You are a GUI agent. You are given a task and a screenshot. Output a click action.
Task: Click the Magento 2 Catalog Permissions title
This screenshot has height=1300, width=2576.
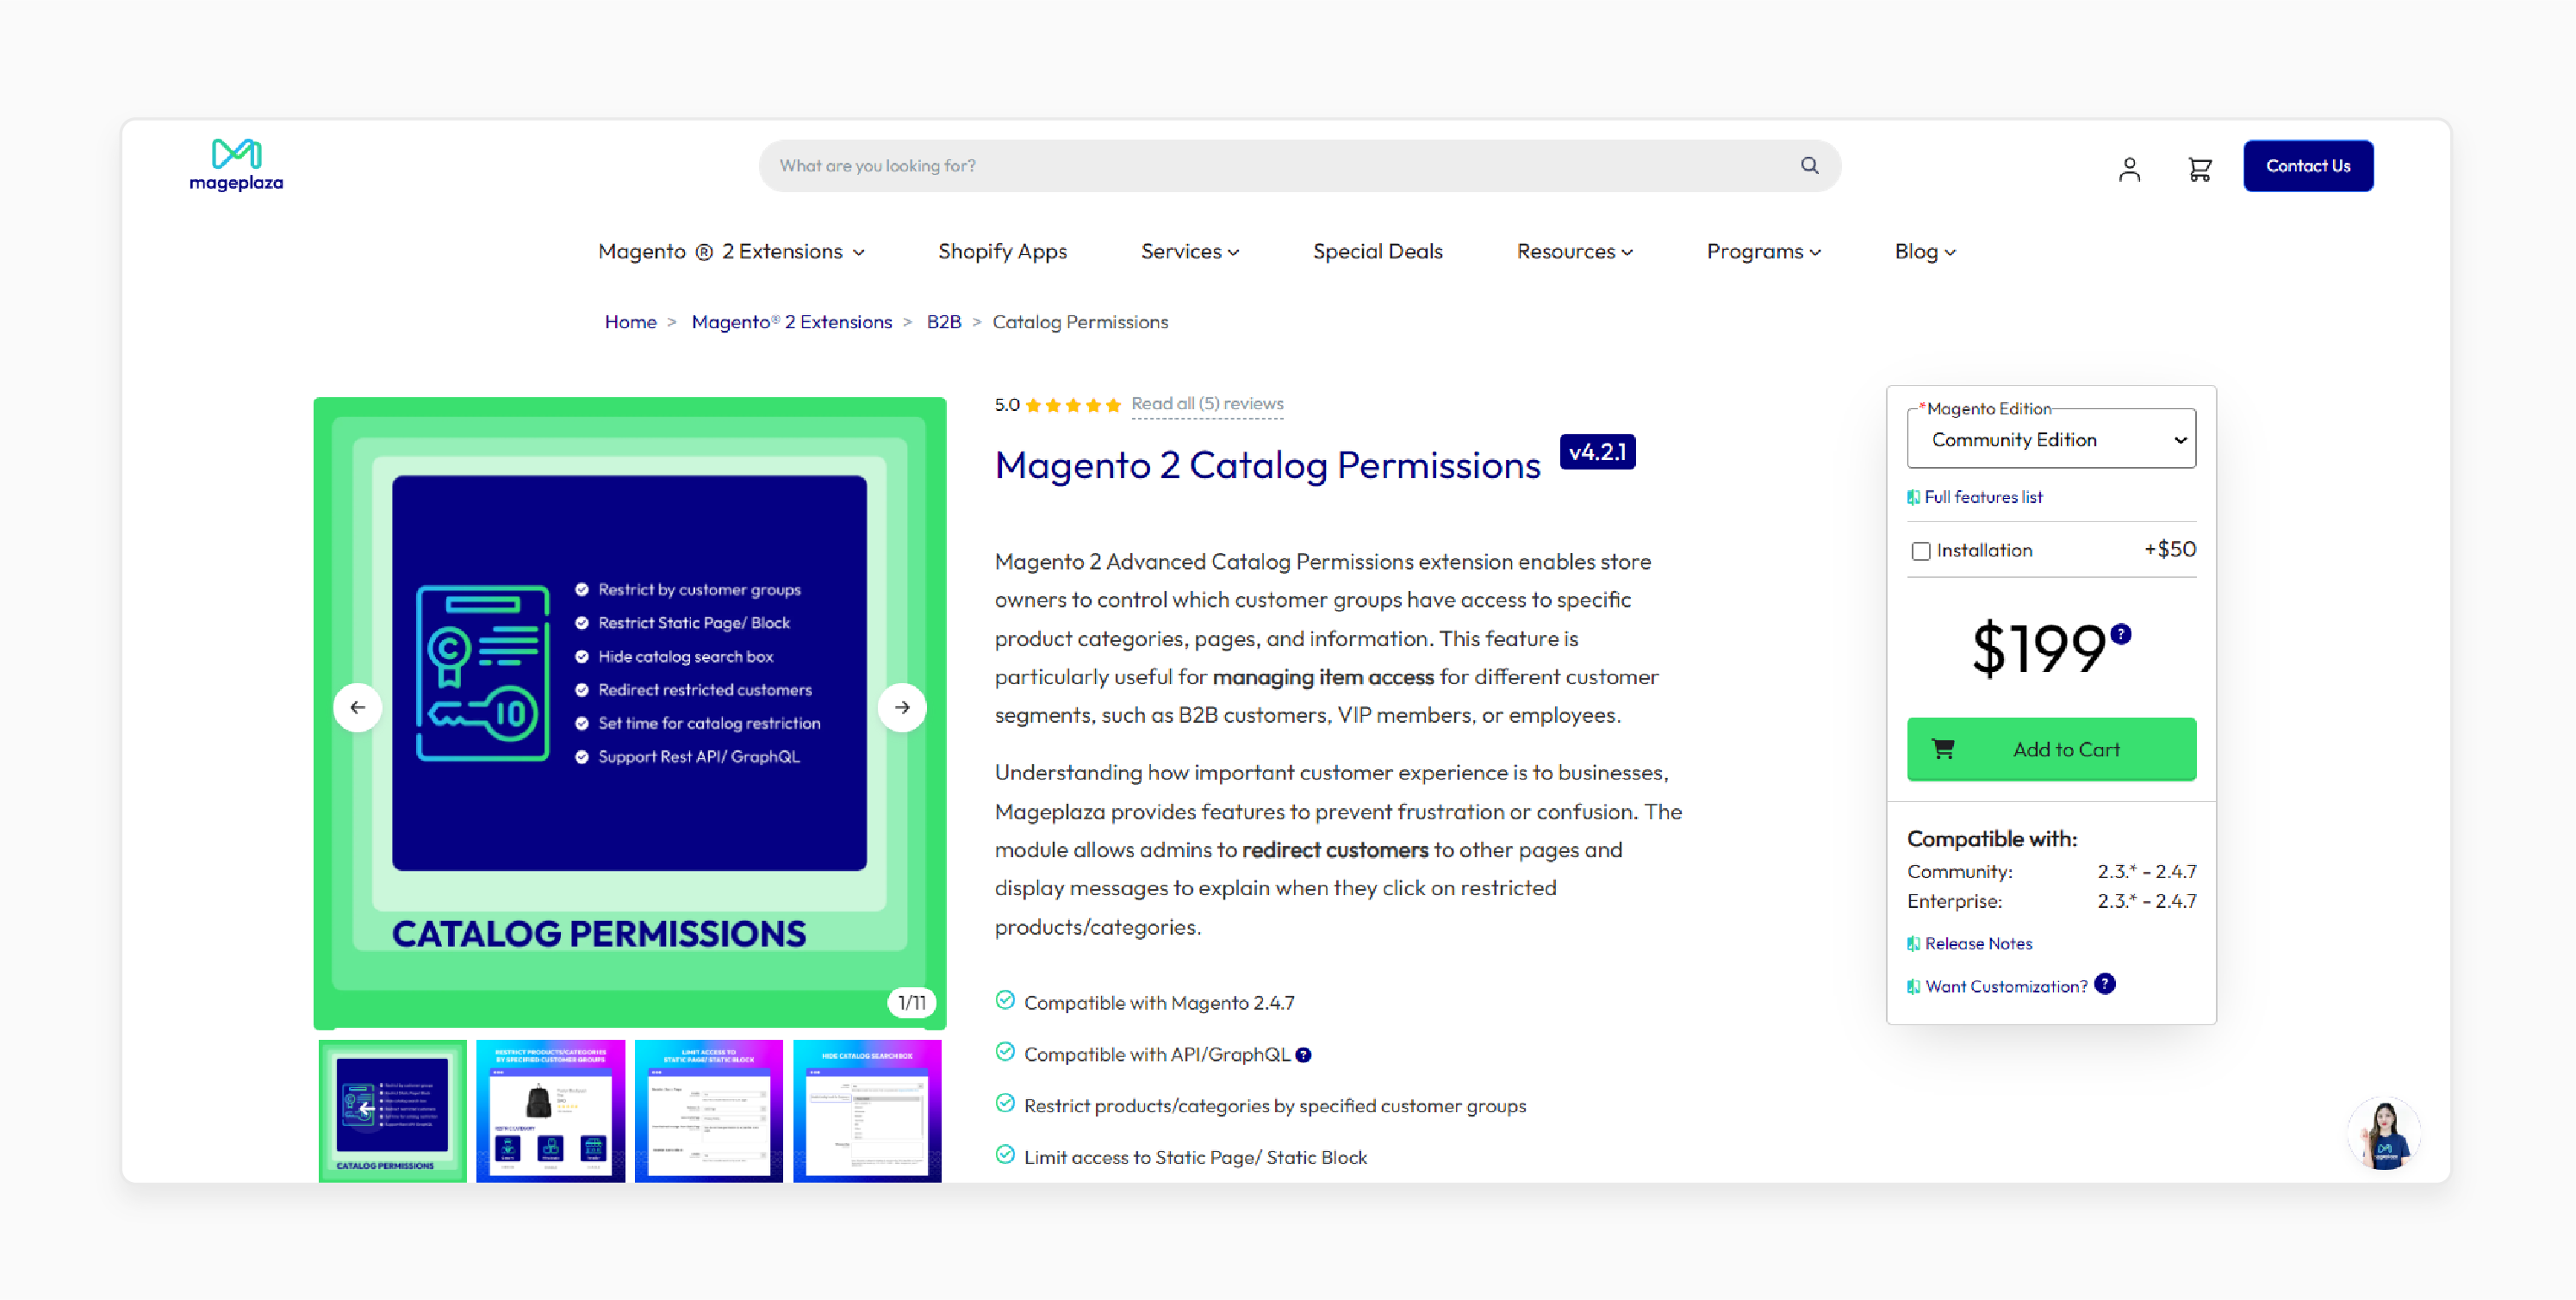tap(1267, 465)
